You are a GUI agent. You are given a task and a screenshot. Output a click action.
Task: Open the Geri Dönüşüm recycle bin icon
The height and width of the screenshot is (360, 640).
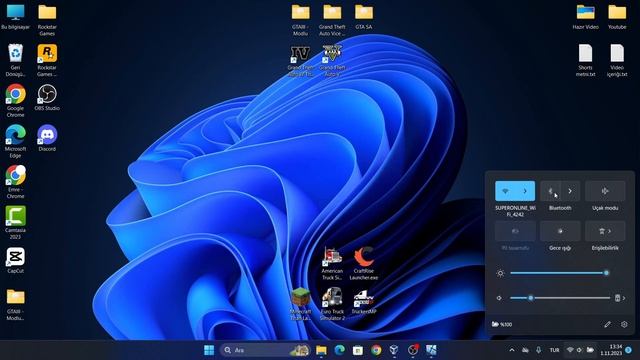pos(16,60)
